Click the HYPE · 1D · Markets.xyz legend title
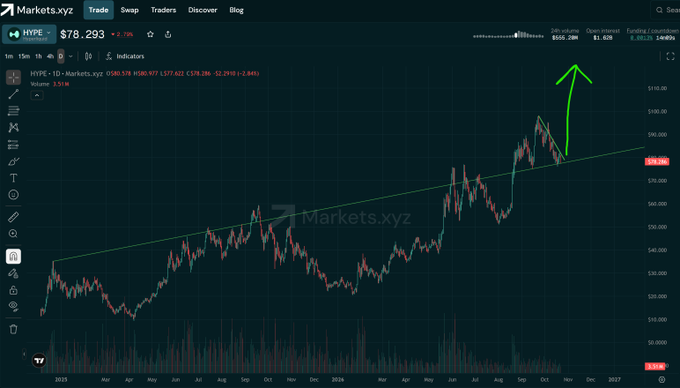680x388 pixels. point(66,74)
